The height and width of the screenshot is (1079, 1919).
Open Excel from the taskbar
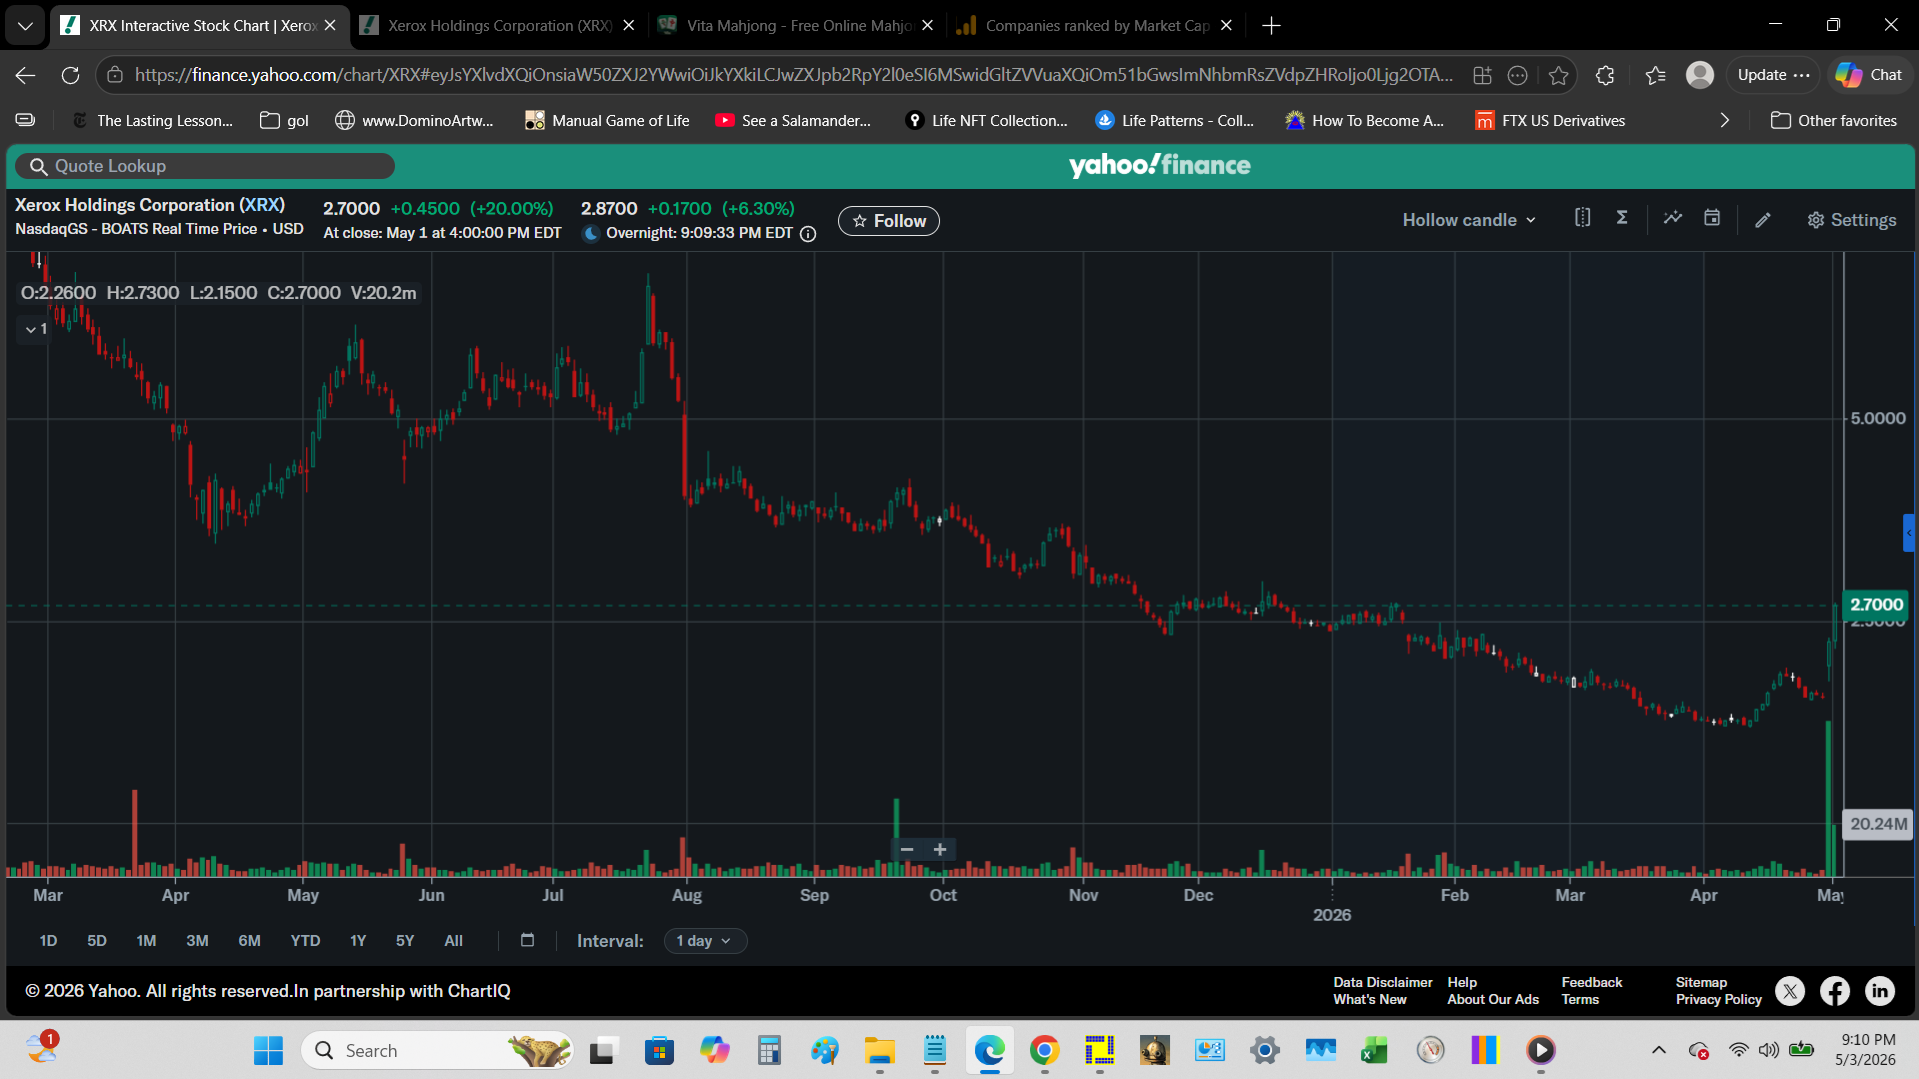[x=1374, y=1051]
